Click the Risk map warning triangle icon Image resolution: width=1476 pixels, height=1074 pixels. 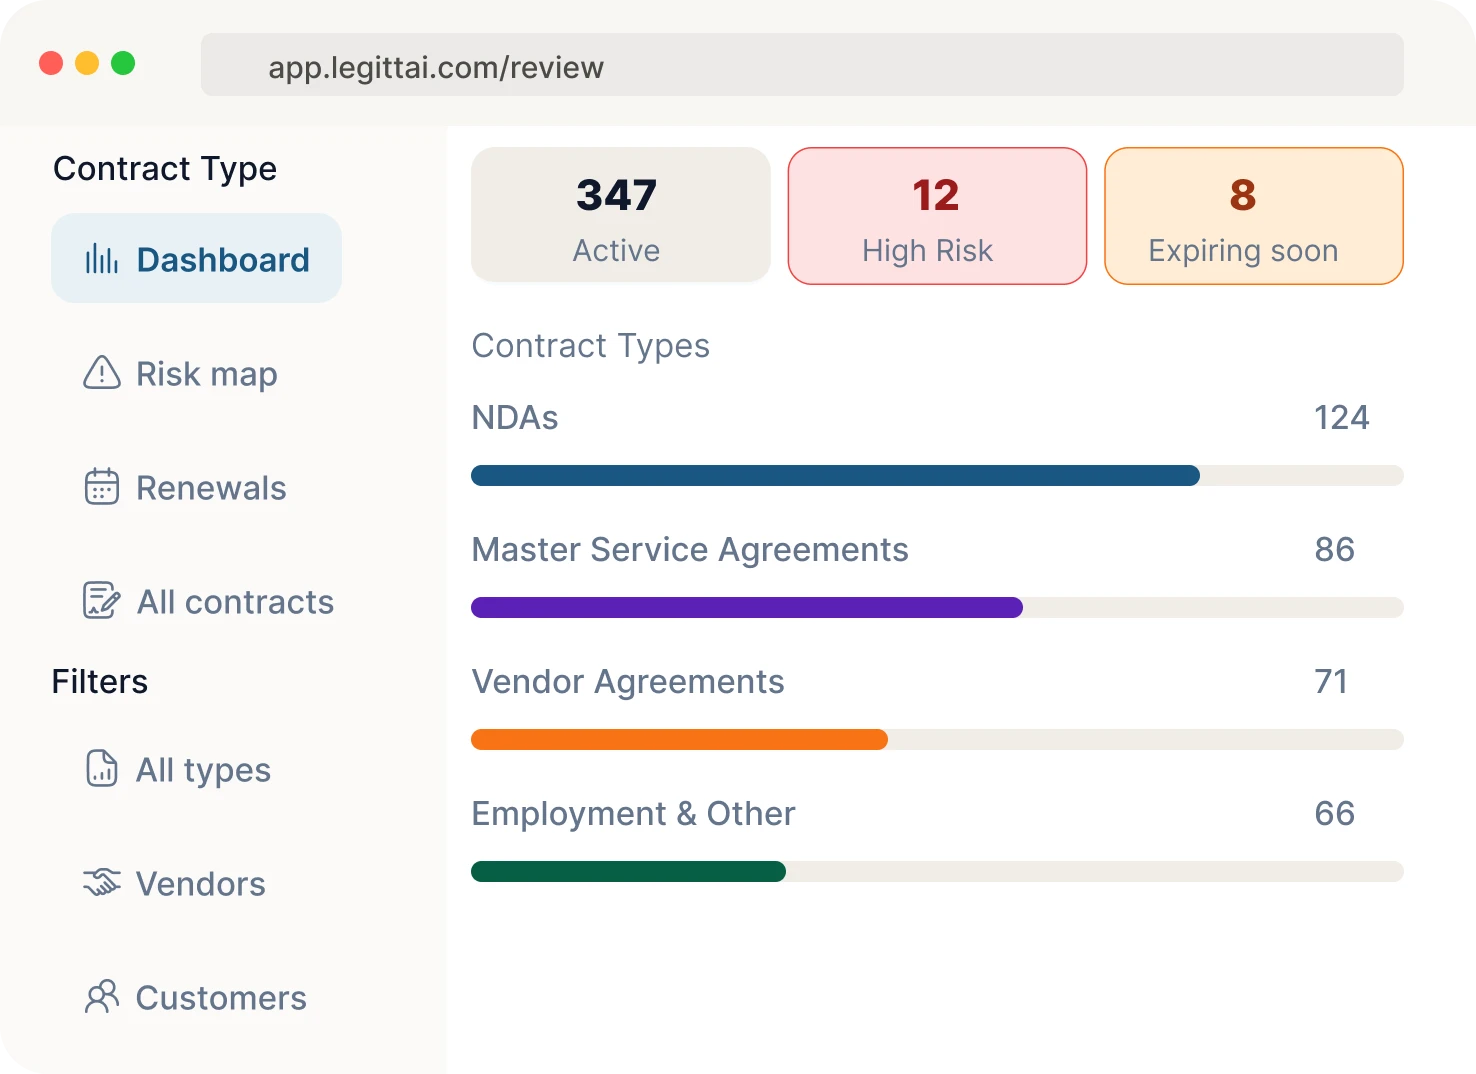(102, 373)
